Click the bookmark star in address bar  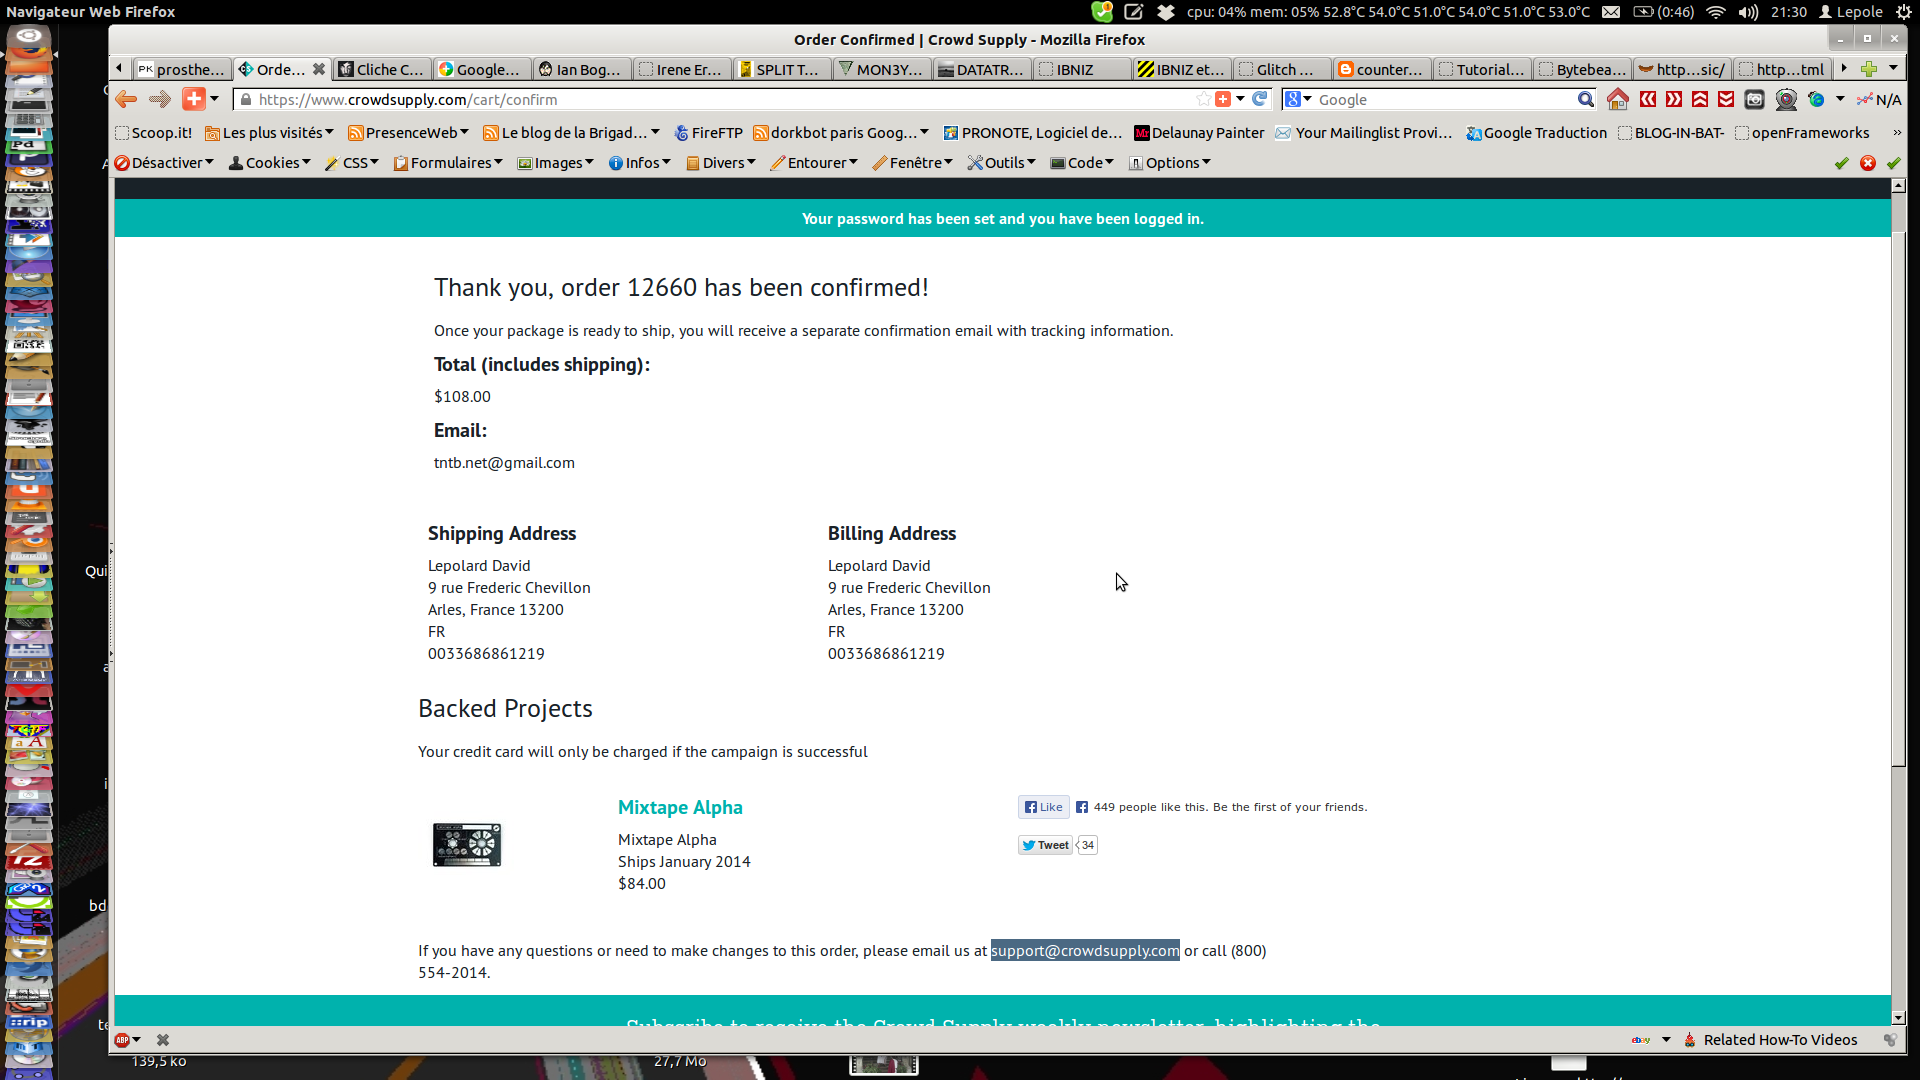(x=1203, y=99)
